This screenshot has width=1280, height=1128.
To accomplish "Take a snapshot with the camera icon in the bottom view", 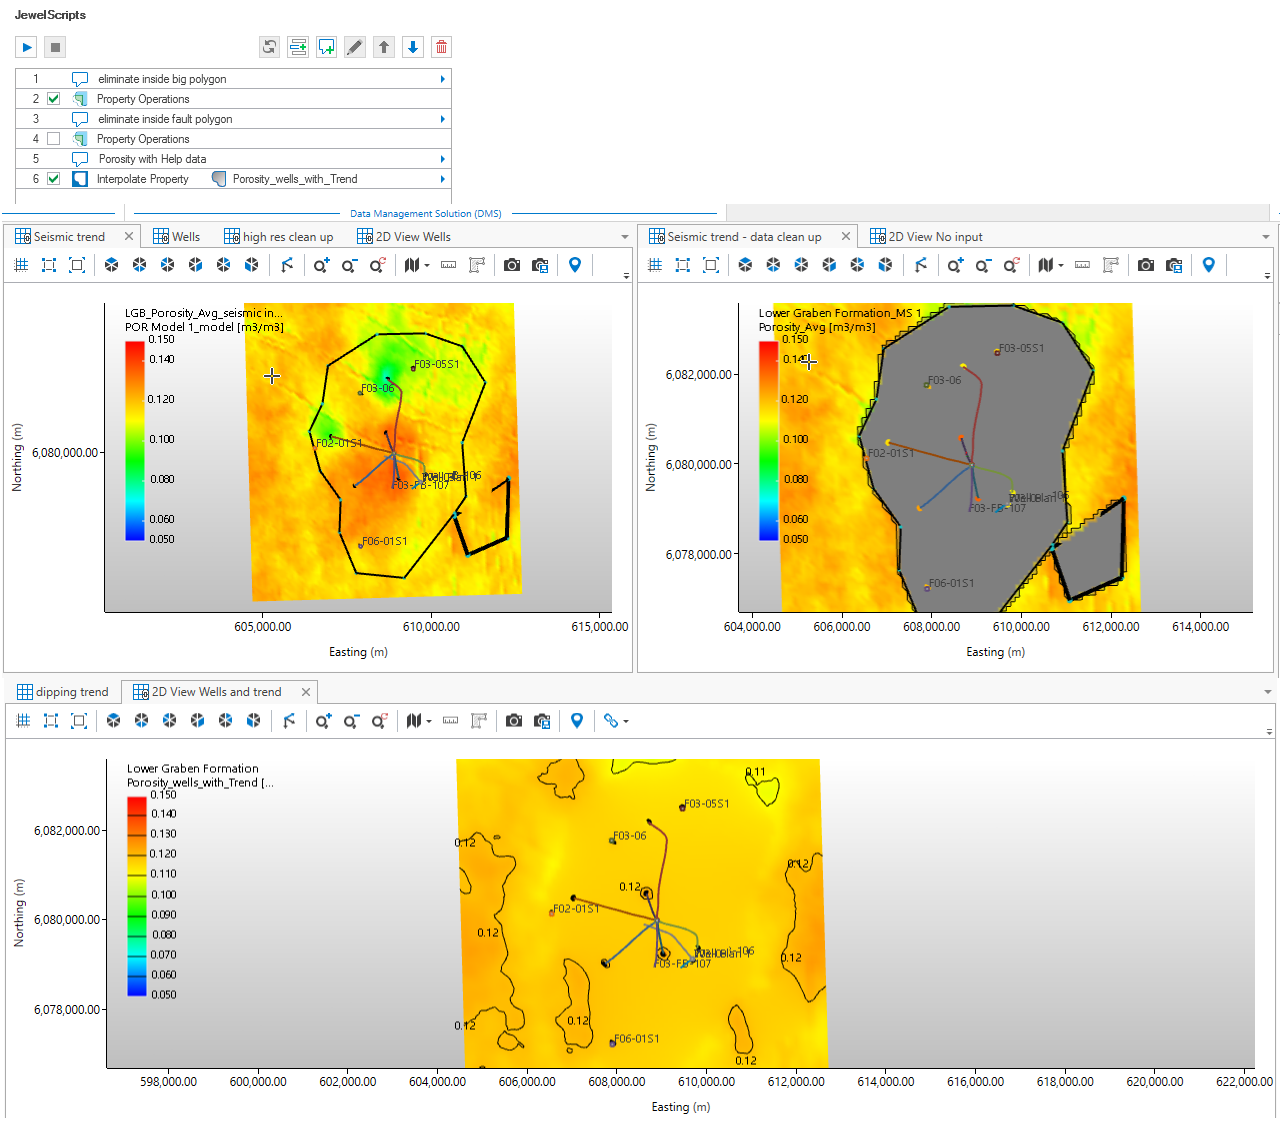I will click(513, 721).
